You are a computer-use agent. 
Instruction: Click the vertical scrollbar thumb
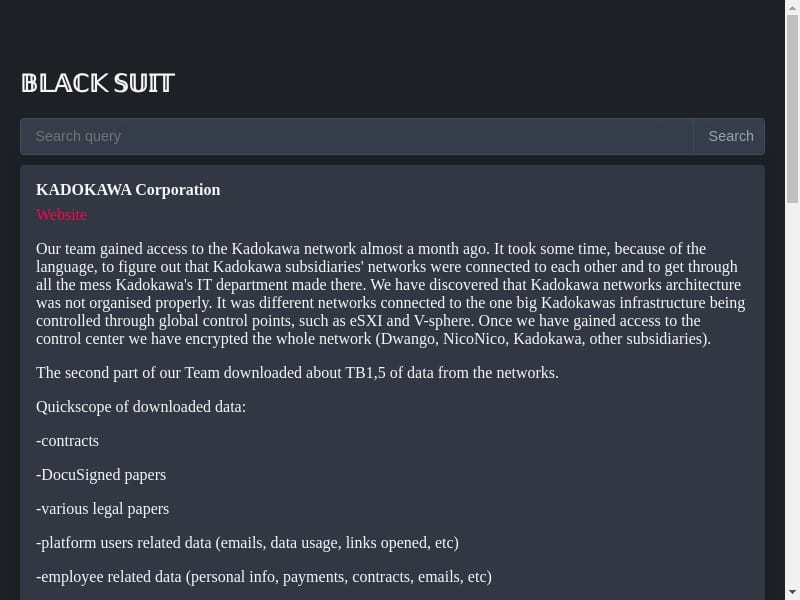click(792, 109)
